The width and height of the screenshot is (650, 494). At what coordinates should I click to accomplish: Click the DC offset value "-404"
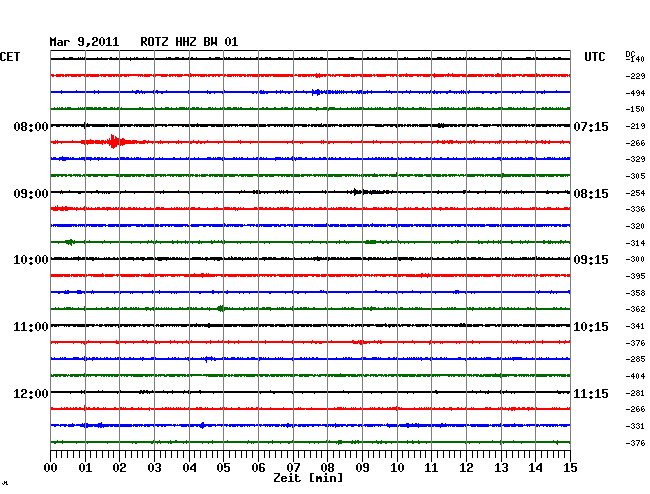click(x=635, y=376)
